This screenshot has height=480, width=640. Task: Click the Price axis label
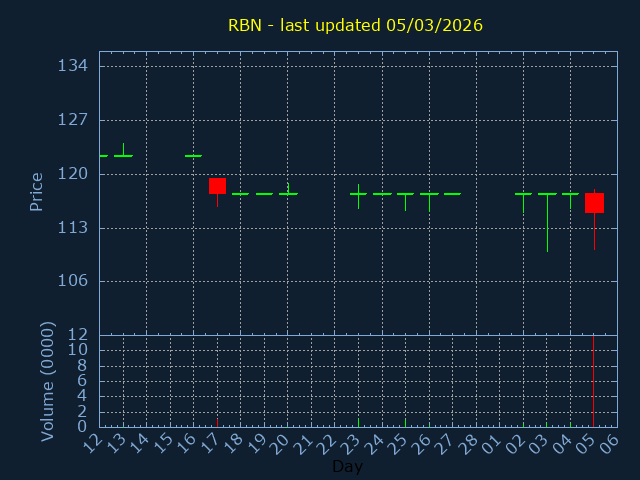coord(36,192)
